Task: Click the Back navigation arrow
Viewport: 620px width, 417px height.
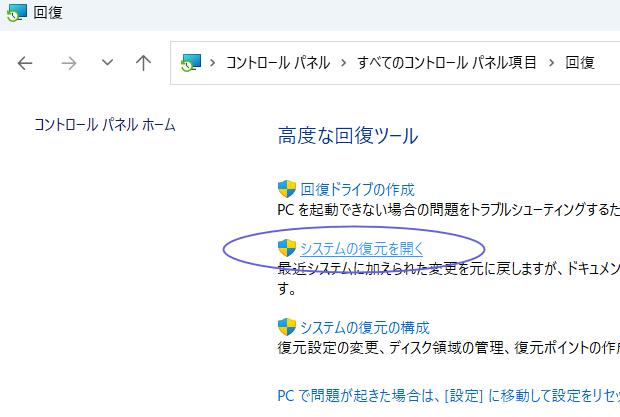Action: tap(25, 63)
